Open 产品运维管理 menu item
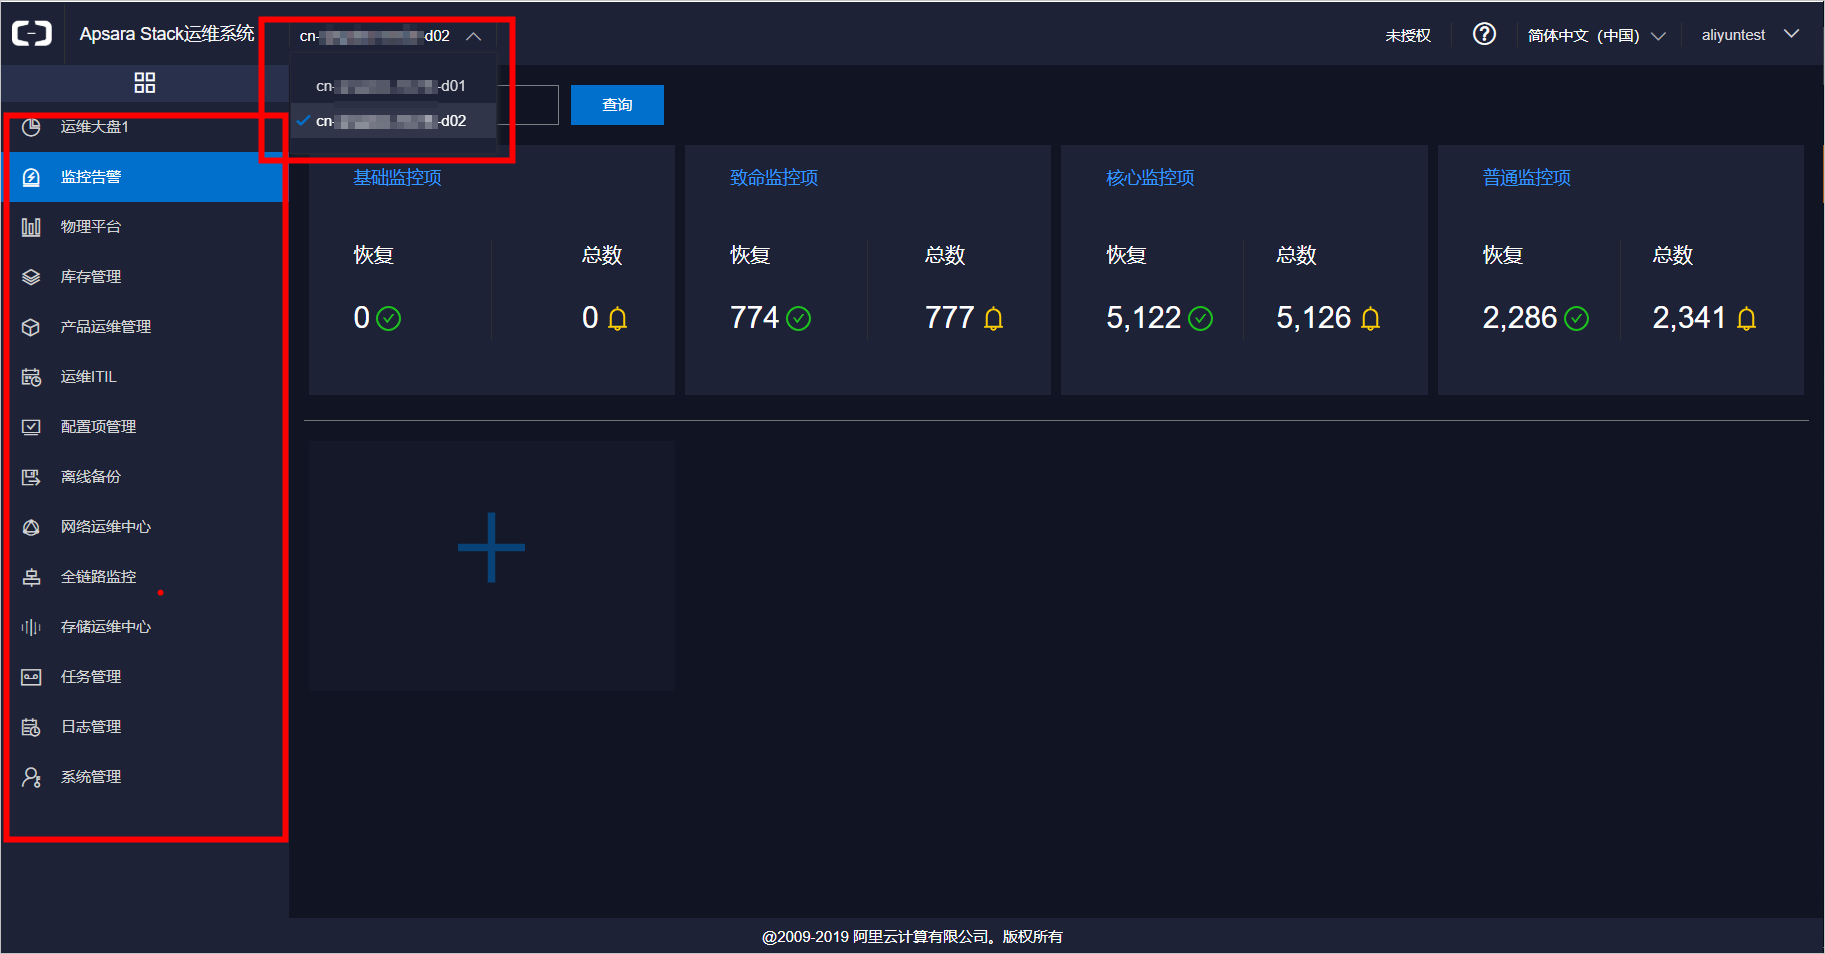The width and height of the screenshot is (1825, 954). pyautogui.click(x=145, y=327)
